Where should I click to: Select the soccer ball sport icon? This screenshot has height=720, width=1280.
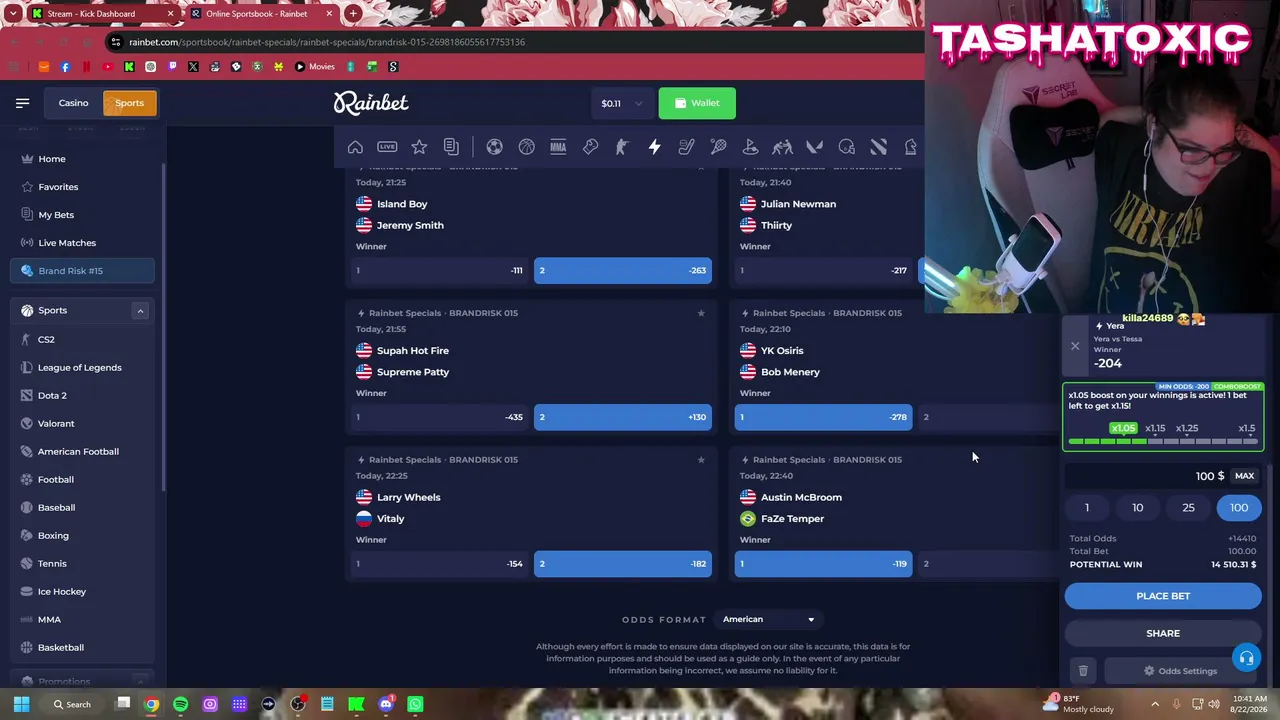494,147
